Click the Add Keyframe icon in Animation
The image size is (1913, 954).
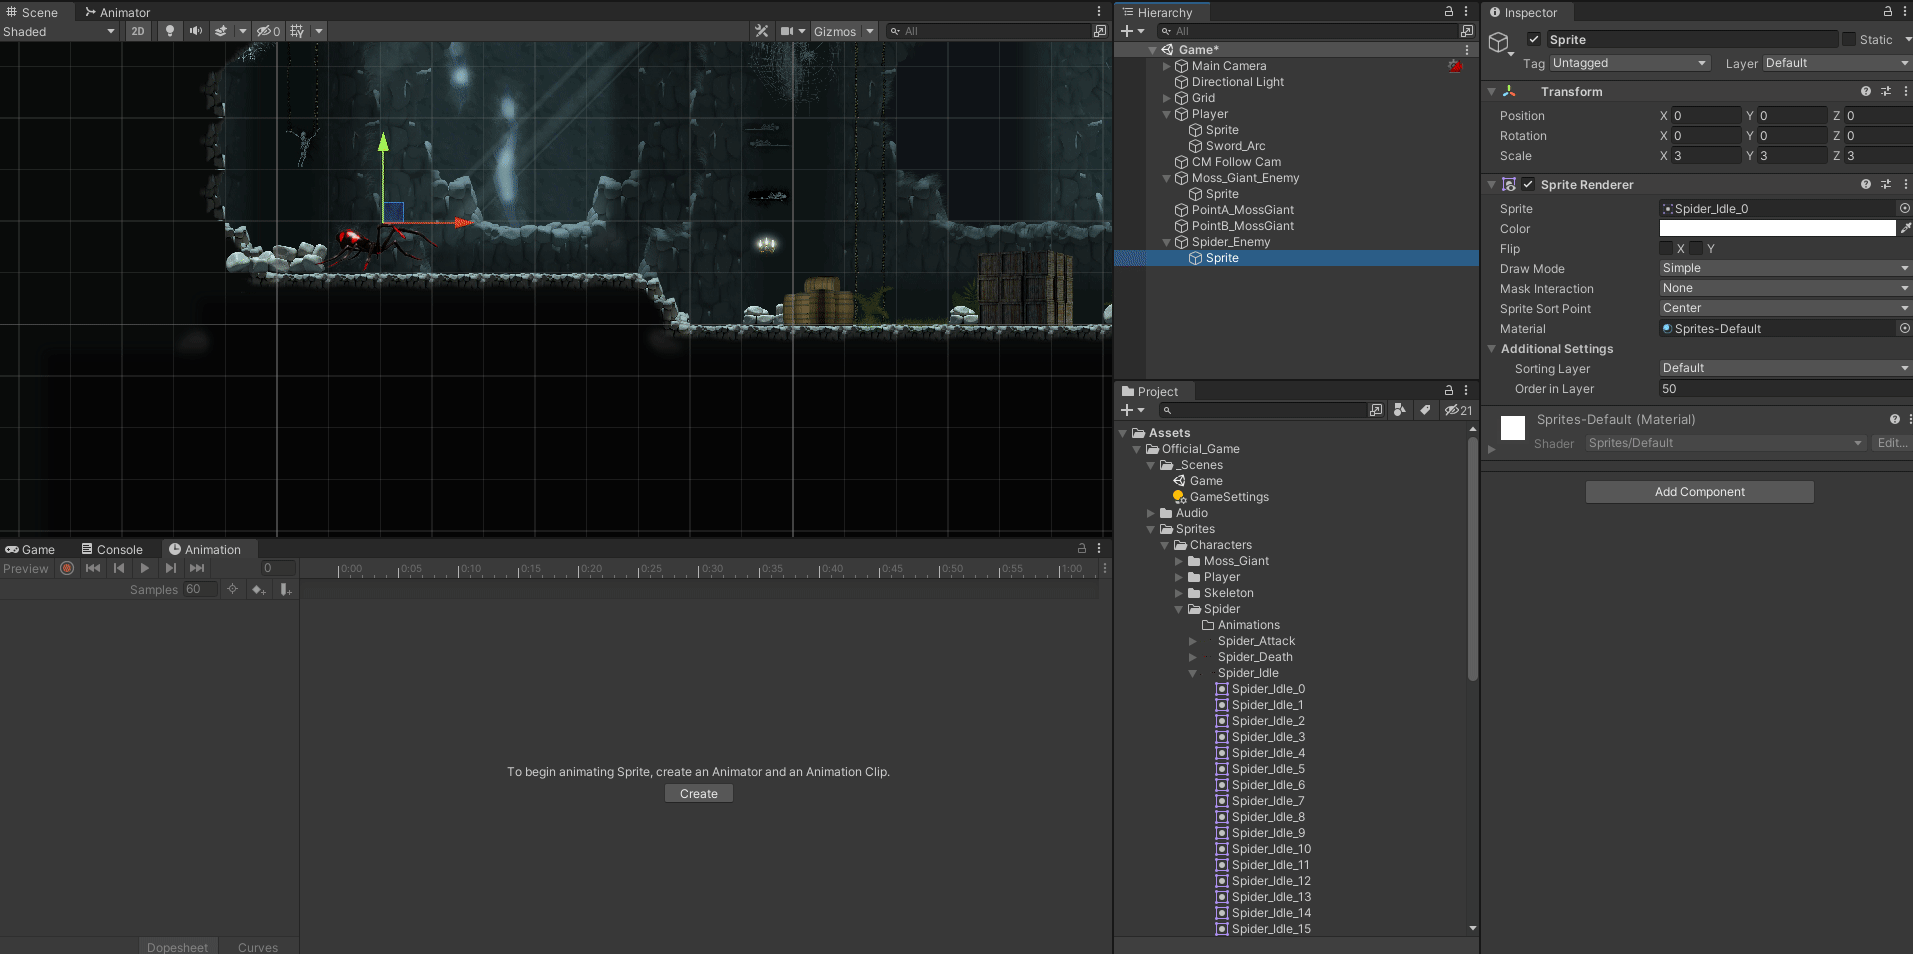click(259, 590)
